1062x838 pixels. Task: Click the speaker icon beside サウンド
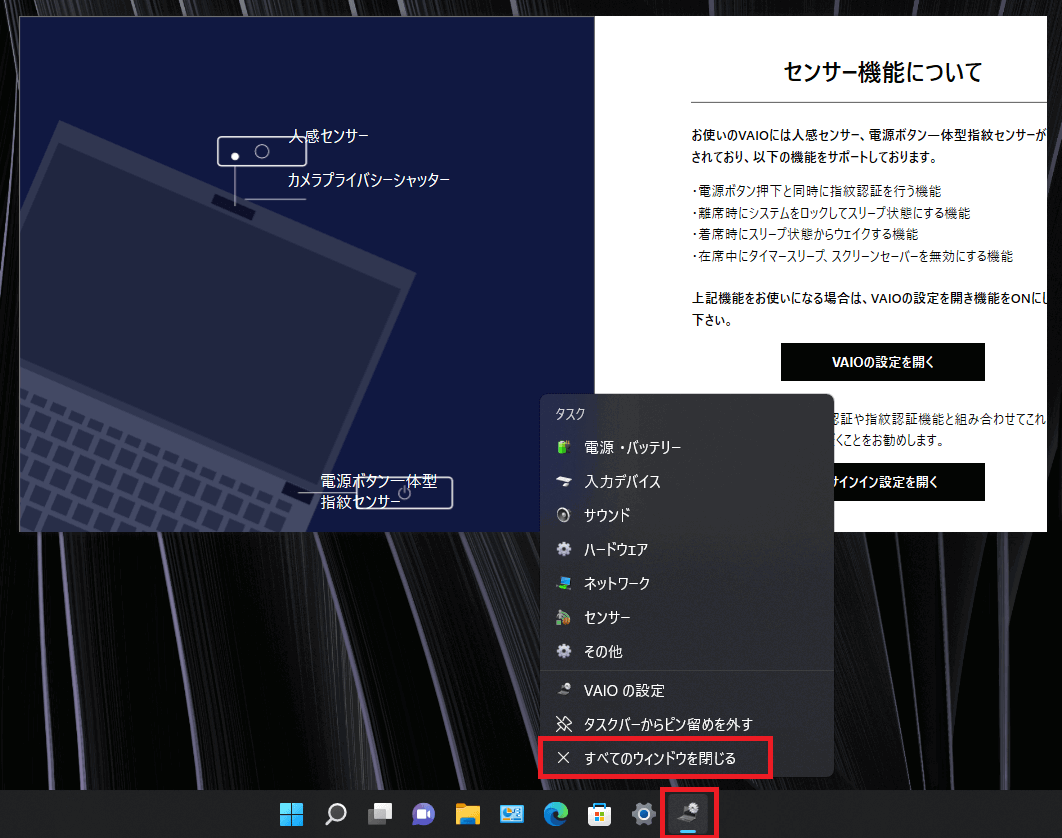(x=564, y=515)
